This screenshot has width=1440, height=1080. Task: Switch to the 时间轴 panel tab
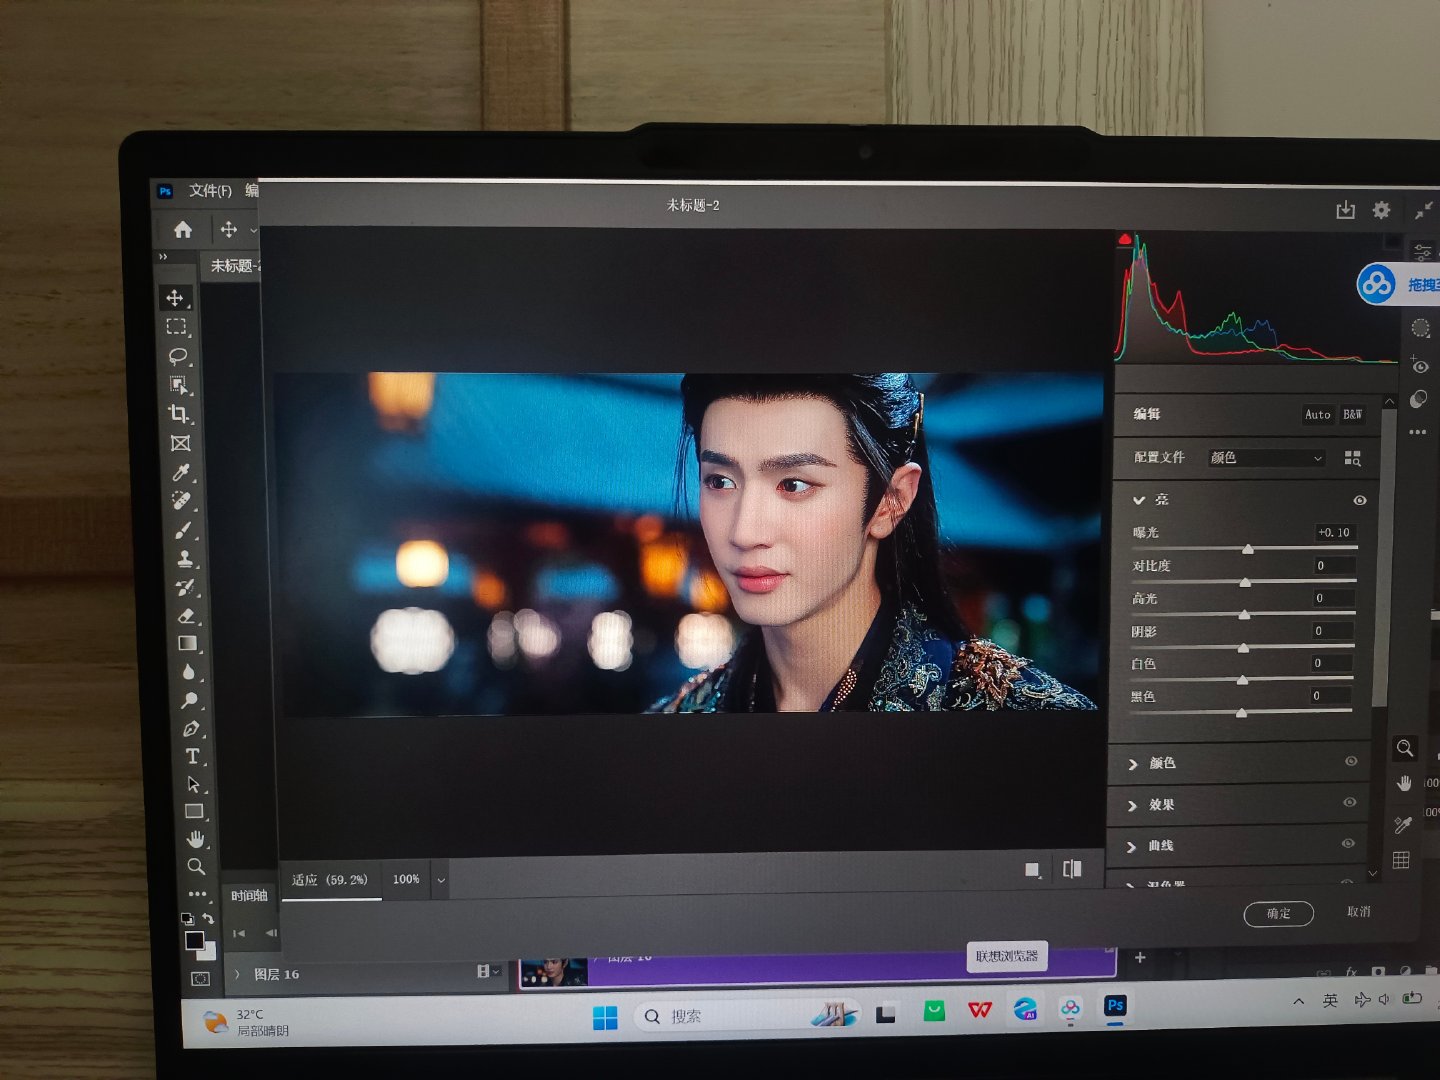point(249,895)
